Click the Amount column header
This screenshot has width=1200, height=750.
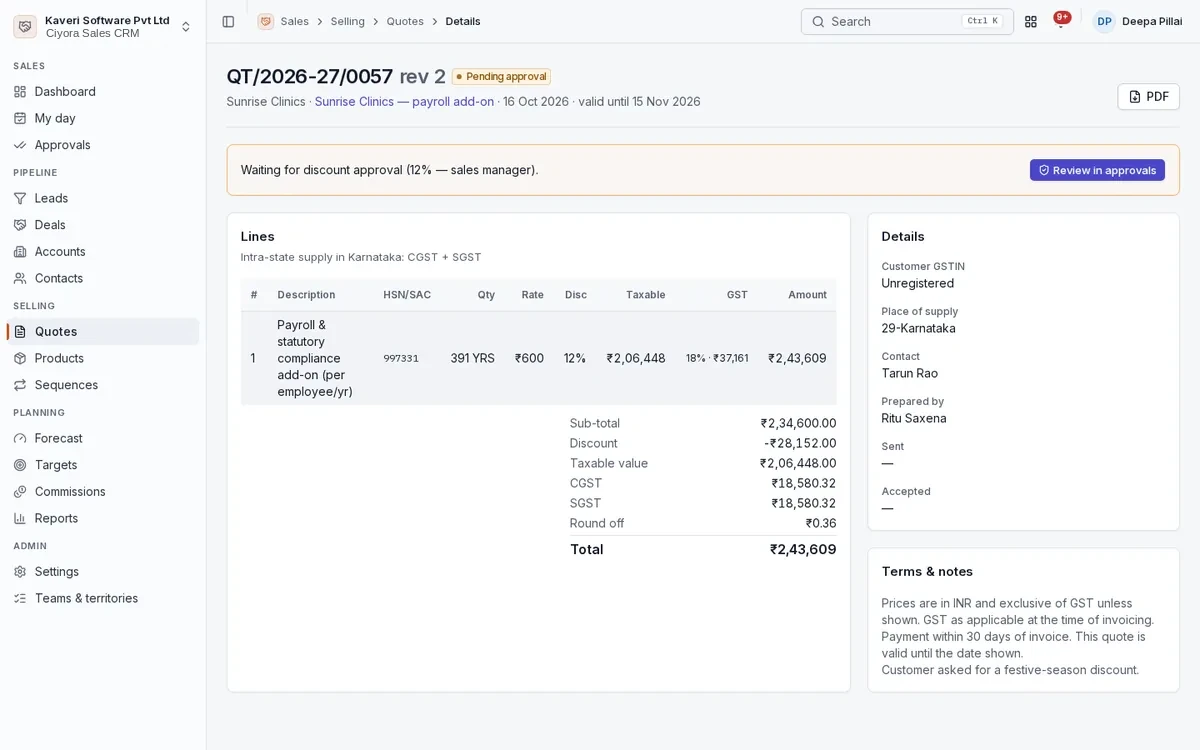tap(807, 295)
